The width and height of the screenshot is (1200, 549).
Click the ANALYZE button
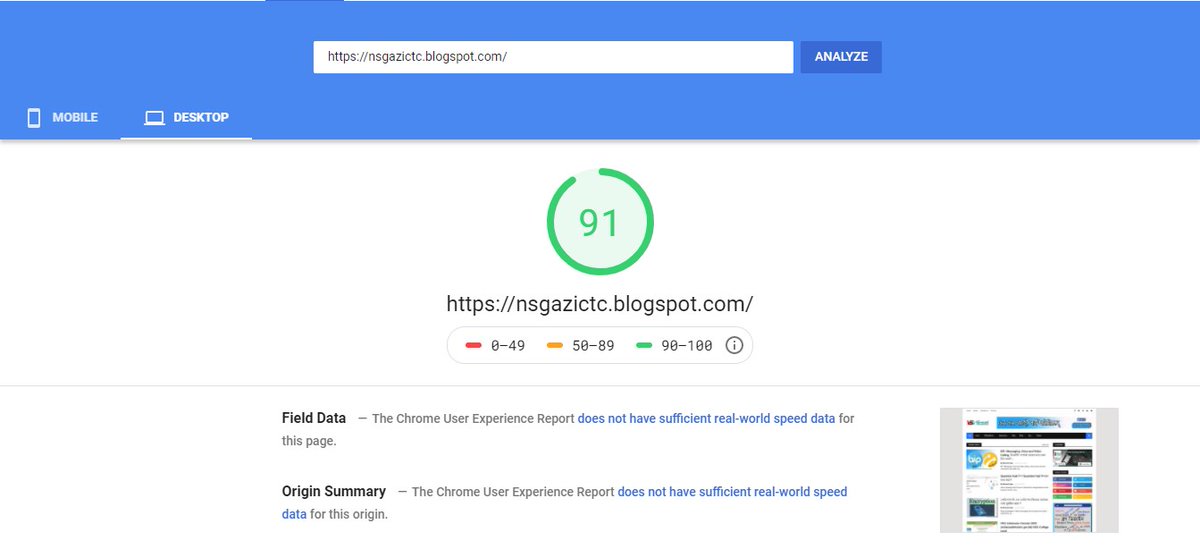pos(841,57)
